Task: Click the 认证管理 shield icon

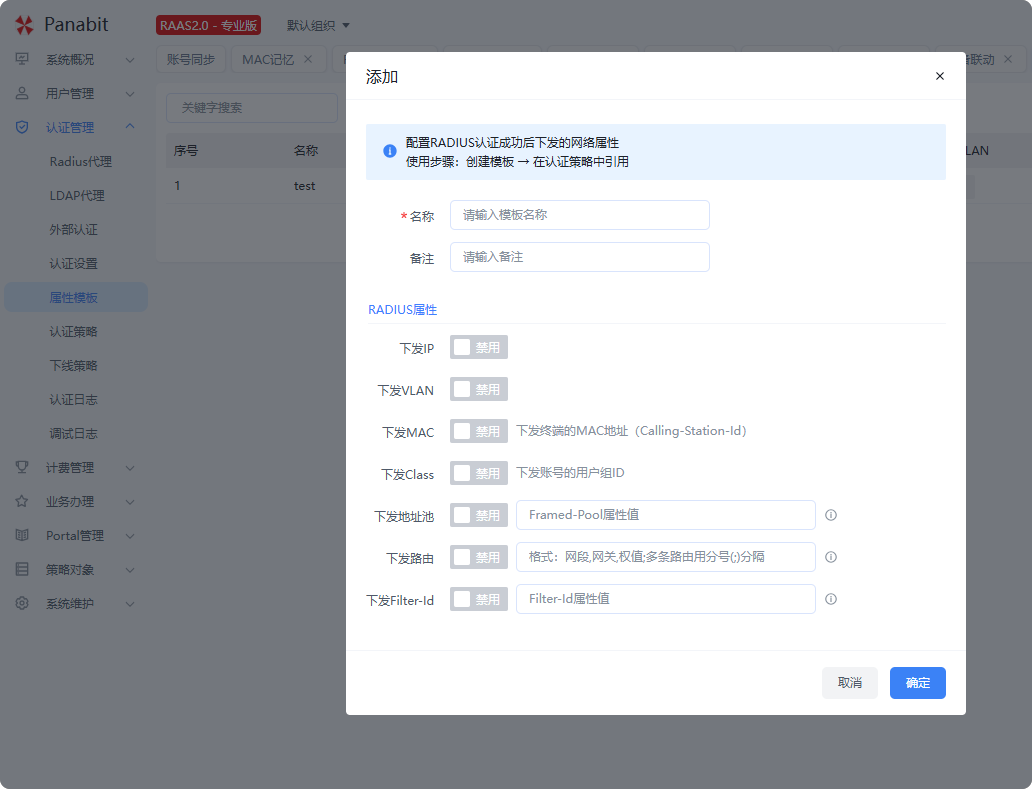Action: tap(22, 127)
